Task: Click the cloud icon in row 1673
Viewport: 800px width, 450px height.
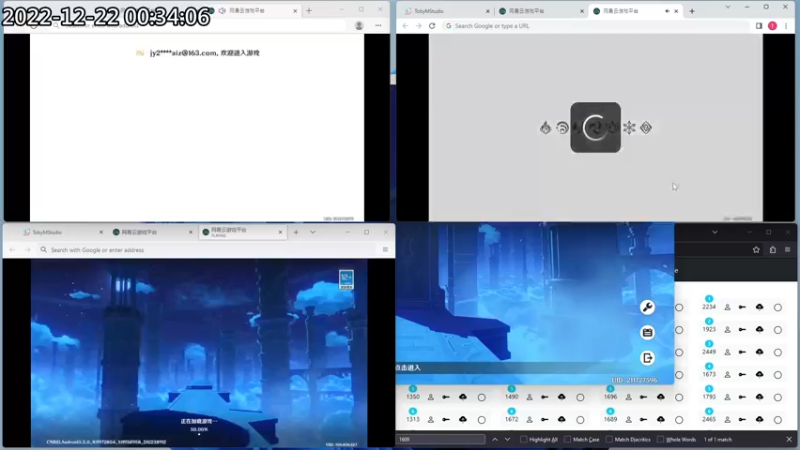Action: [x=759, y=374]
